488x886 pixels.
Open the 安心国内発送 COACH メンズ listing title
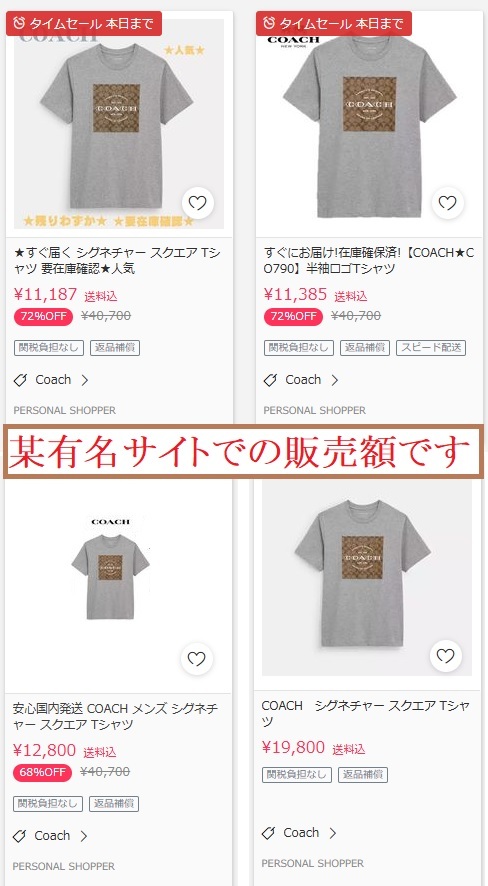[115, 716]
